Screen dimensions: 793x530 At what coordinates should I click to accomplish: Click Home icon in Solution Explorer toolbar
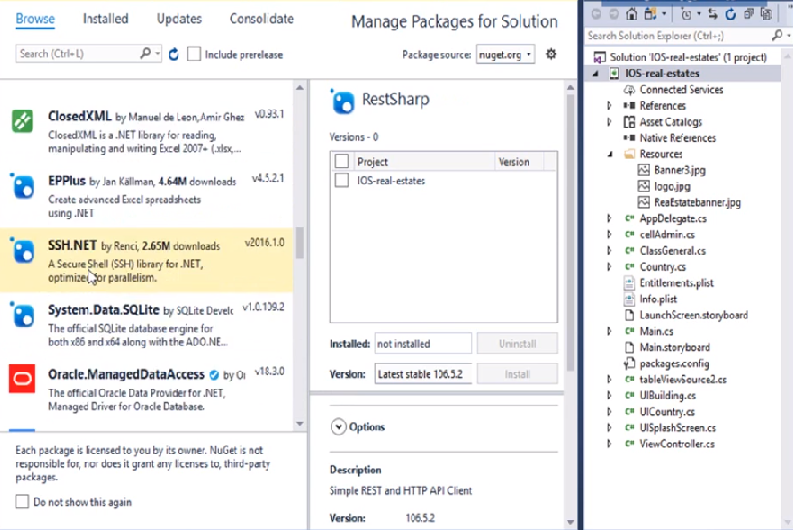[x=631, y=14]
